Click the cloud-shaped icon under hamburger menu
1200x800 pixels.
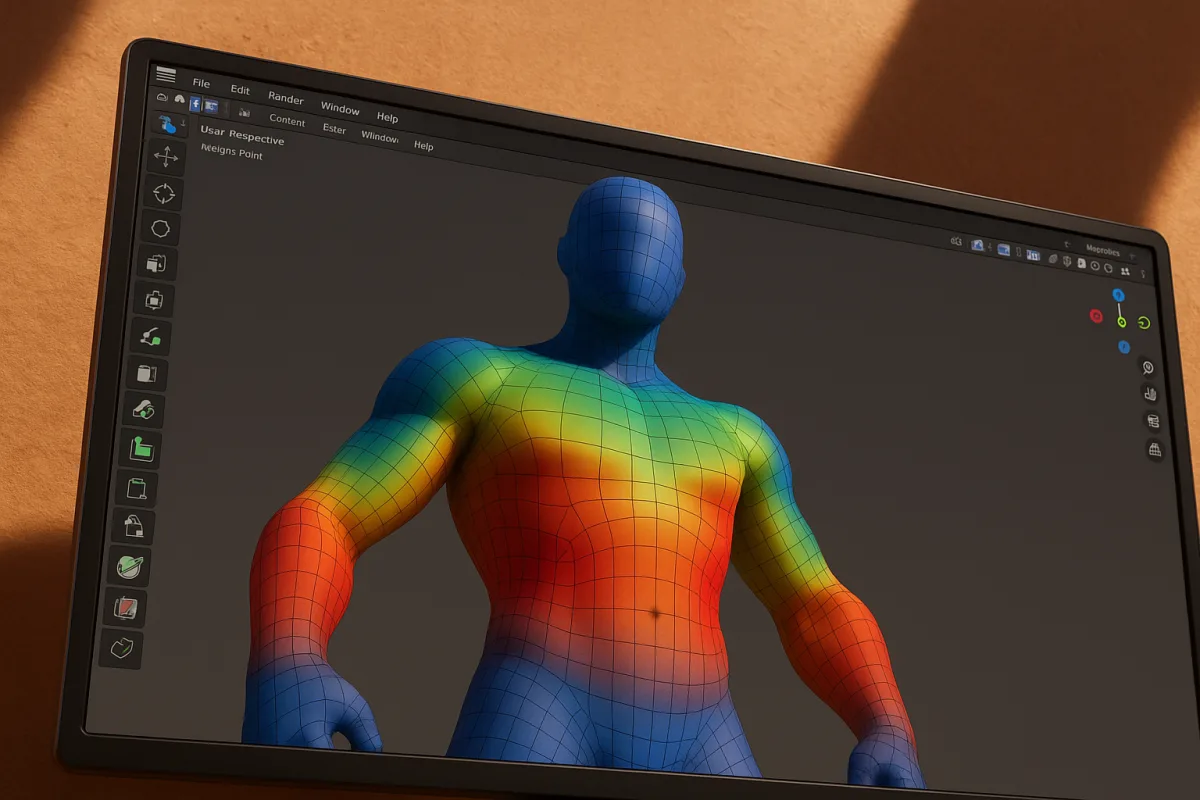click(x=162, y=97)
